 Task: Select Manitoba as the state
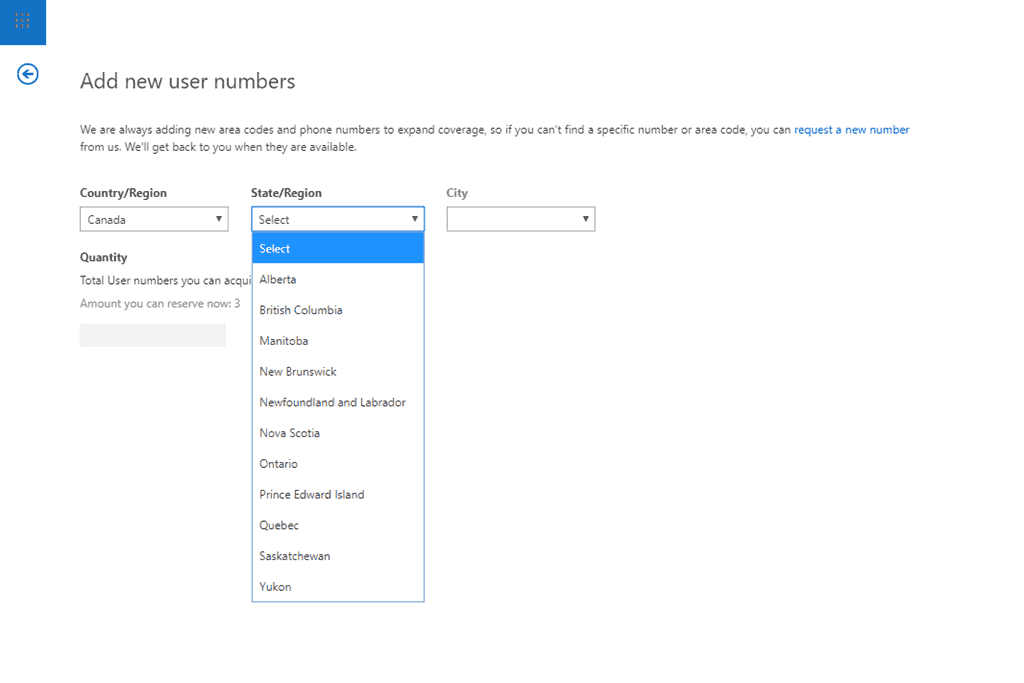338,341
